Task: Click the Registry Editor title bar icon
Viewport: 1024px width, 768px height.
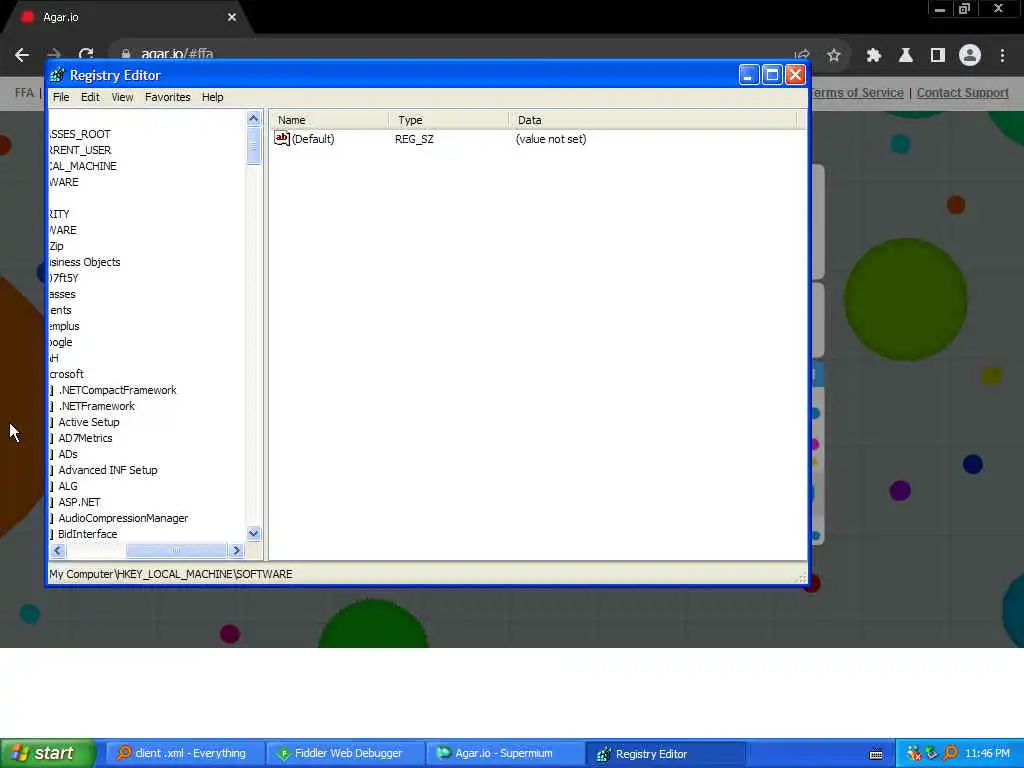Action: [x=57, y=75]
